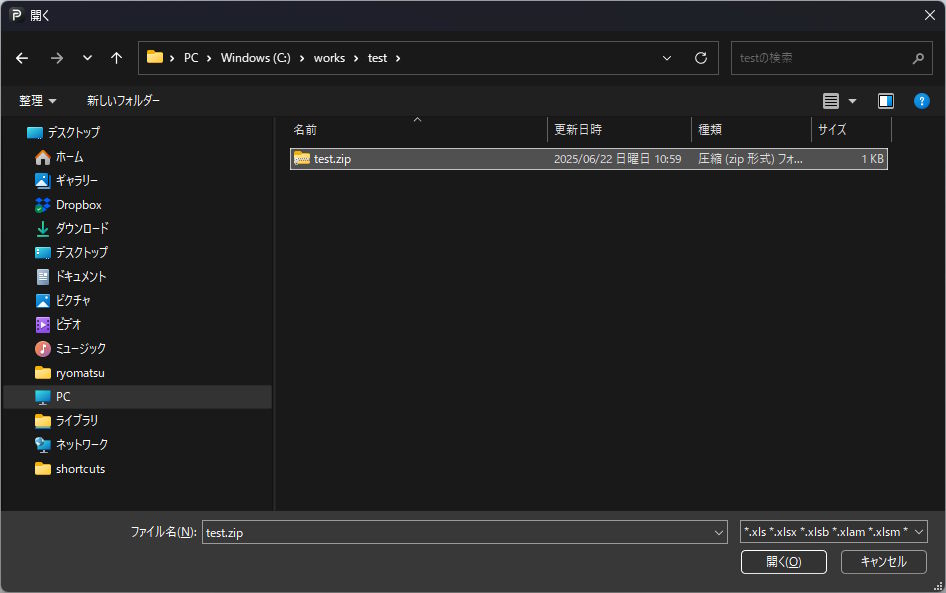Viewport: 946px width, 593px height.
Task: Open the Help question mark icon
Action: click(x=921, y=101)
